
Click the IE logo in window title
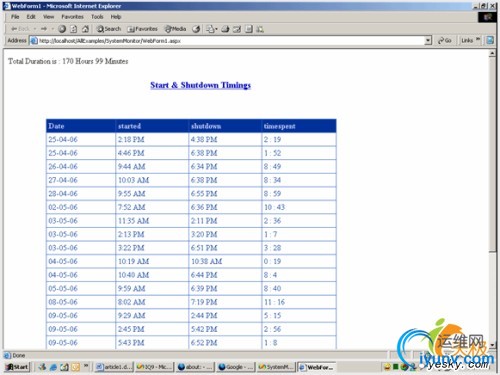7,6
